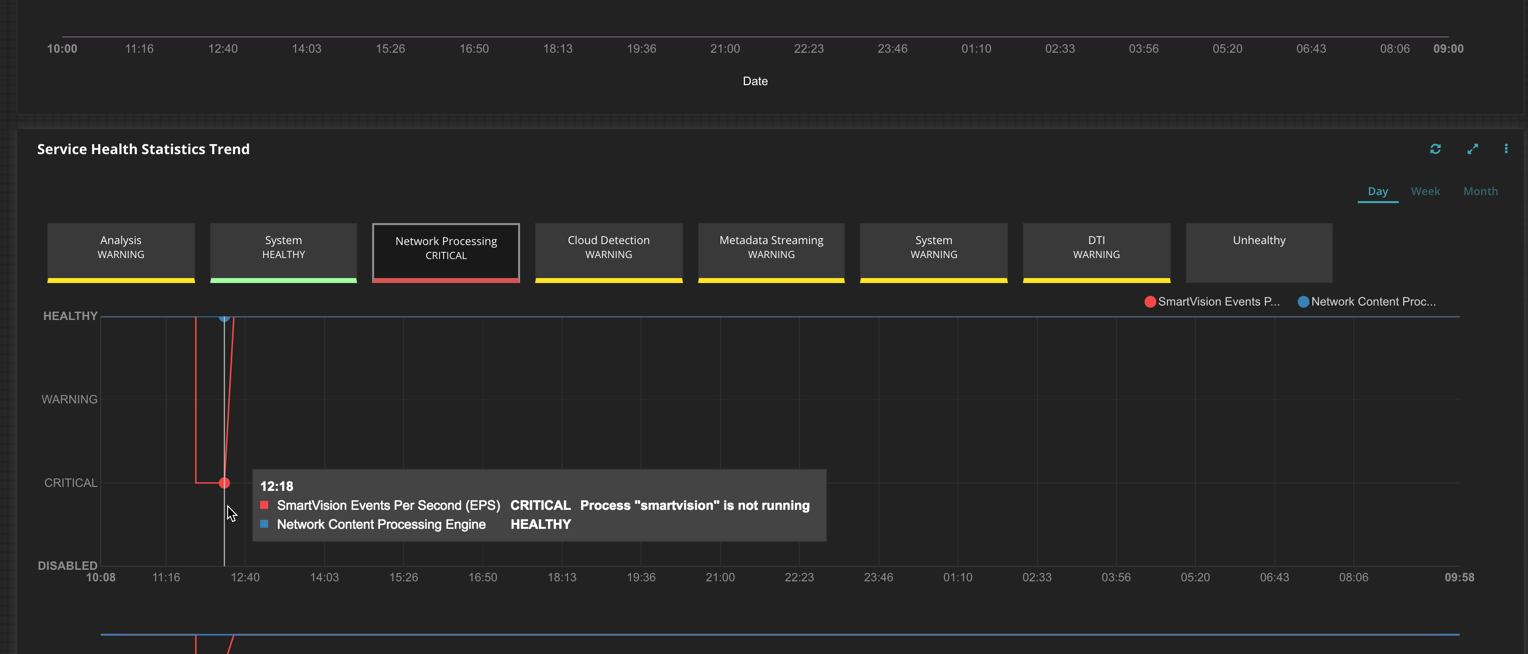This screenshot has width=1528, height=654.
Task: Select the DTI WARNING card
Action: (x=1096, y=253)
